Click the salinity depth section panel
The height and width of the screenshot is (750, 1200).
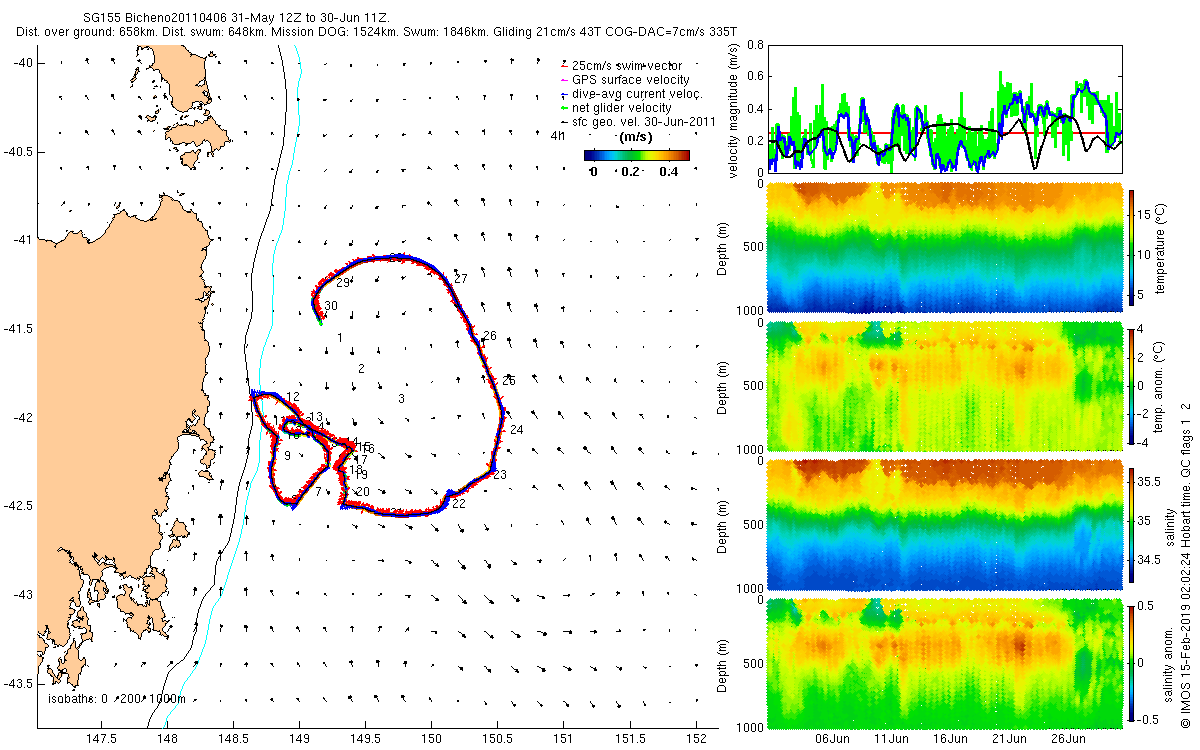point(945,523)
